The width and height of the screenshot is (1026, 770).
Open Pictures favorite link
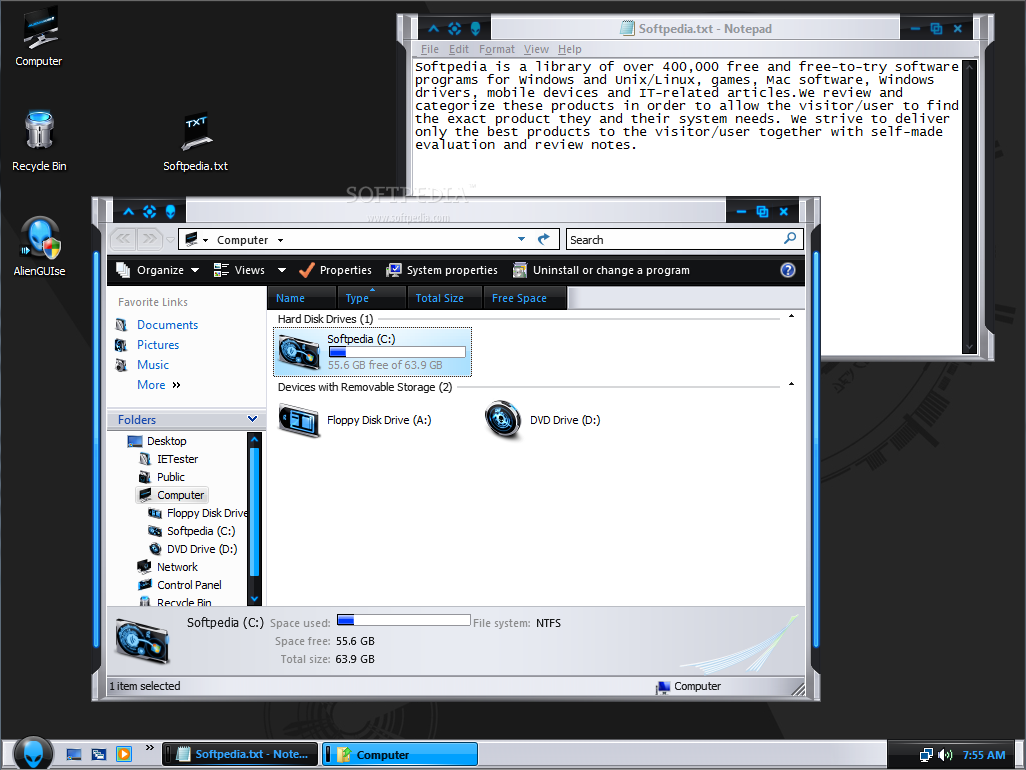158,345
